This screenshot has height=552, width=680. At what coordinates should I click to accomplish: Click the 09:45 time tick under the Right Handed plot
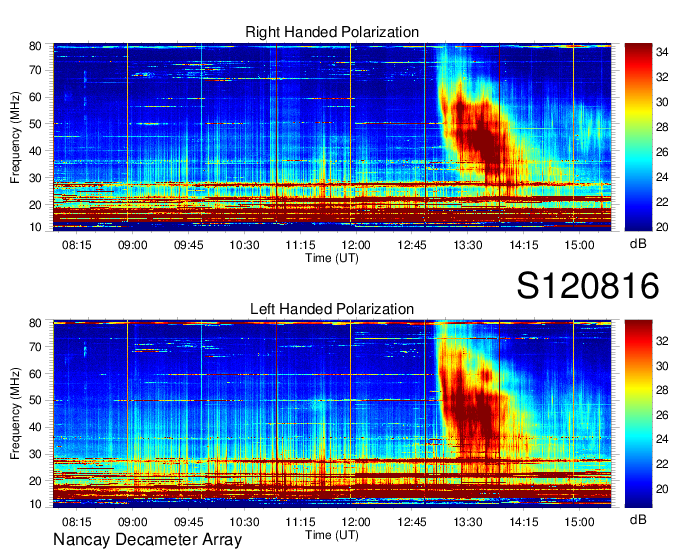click(x=189, y=245)
